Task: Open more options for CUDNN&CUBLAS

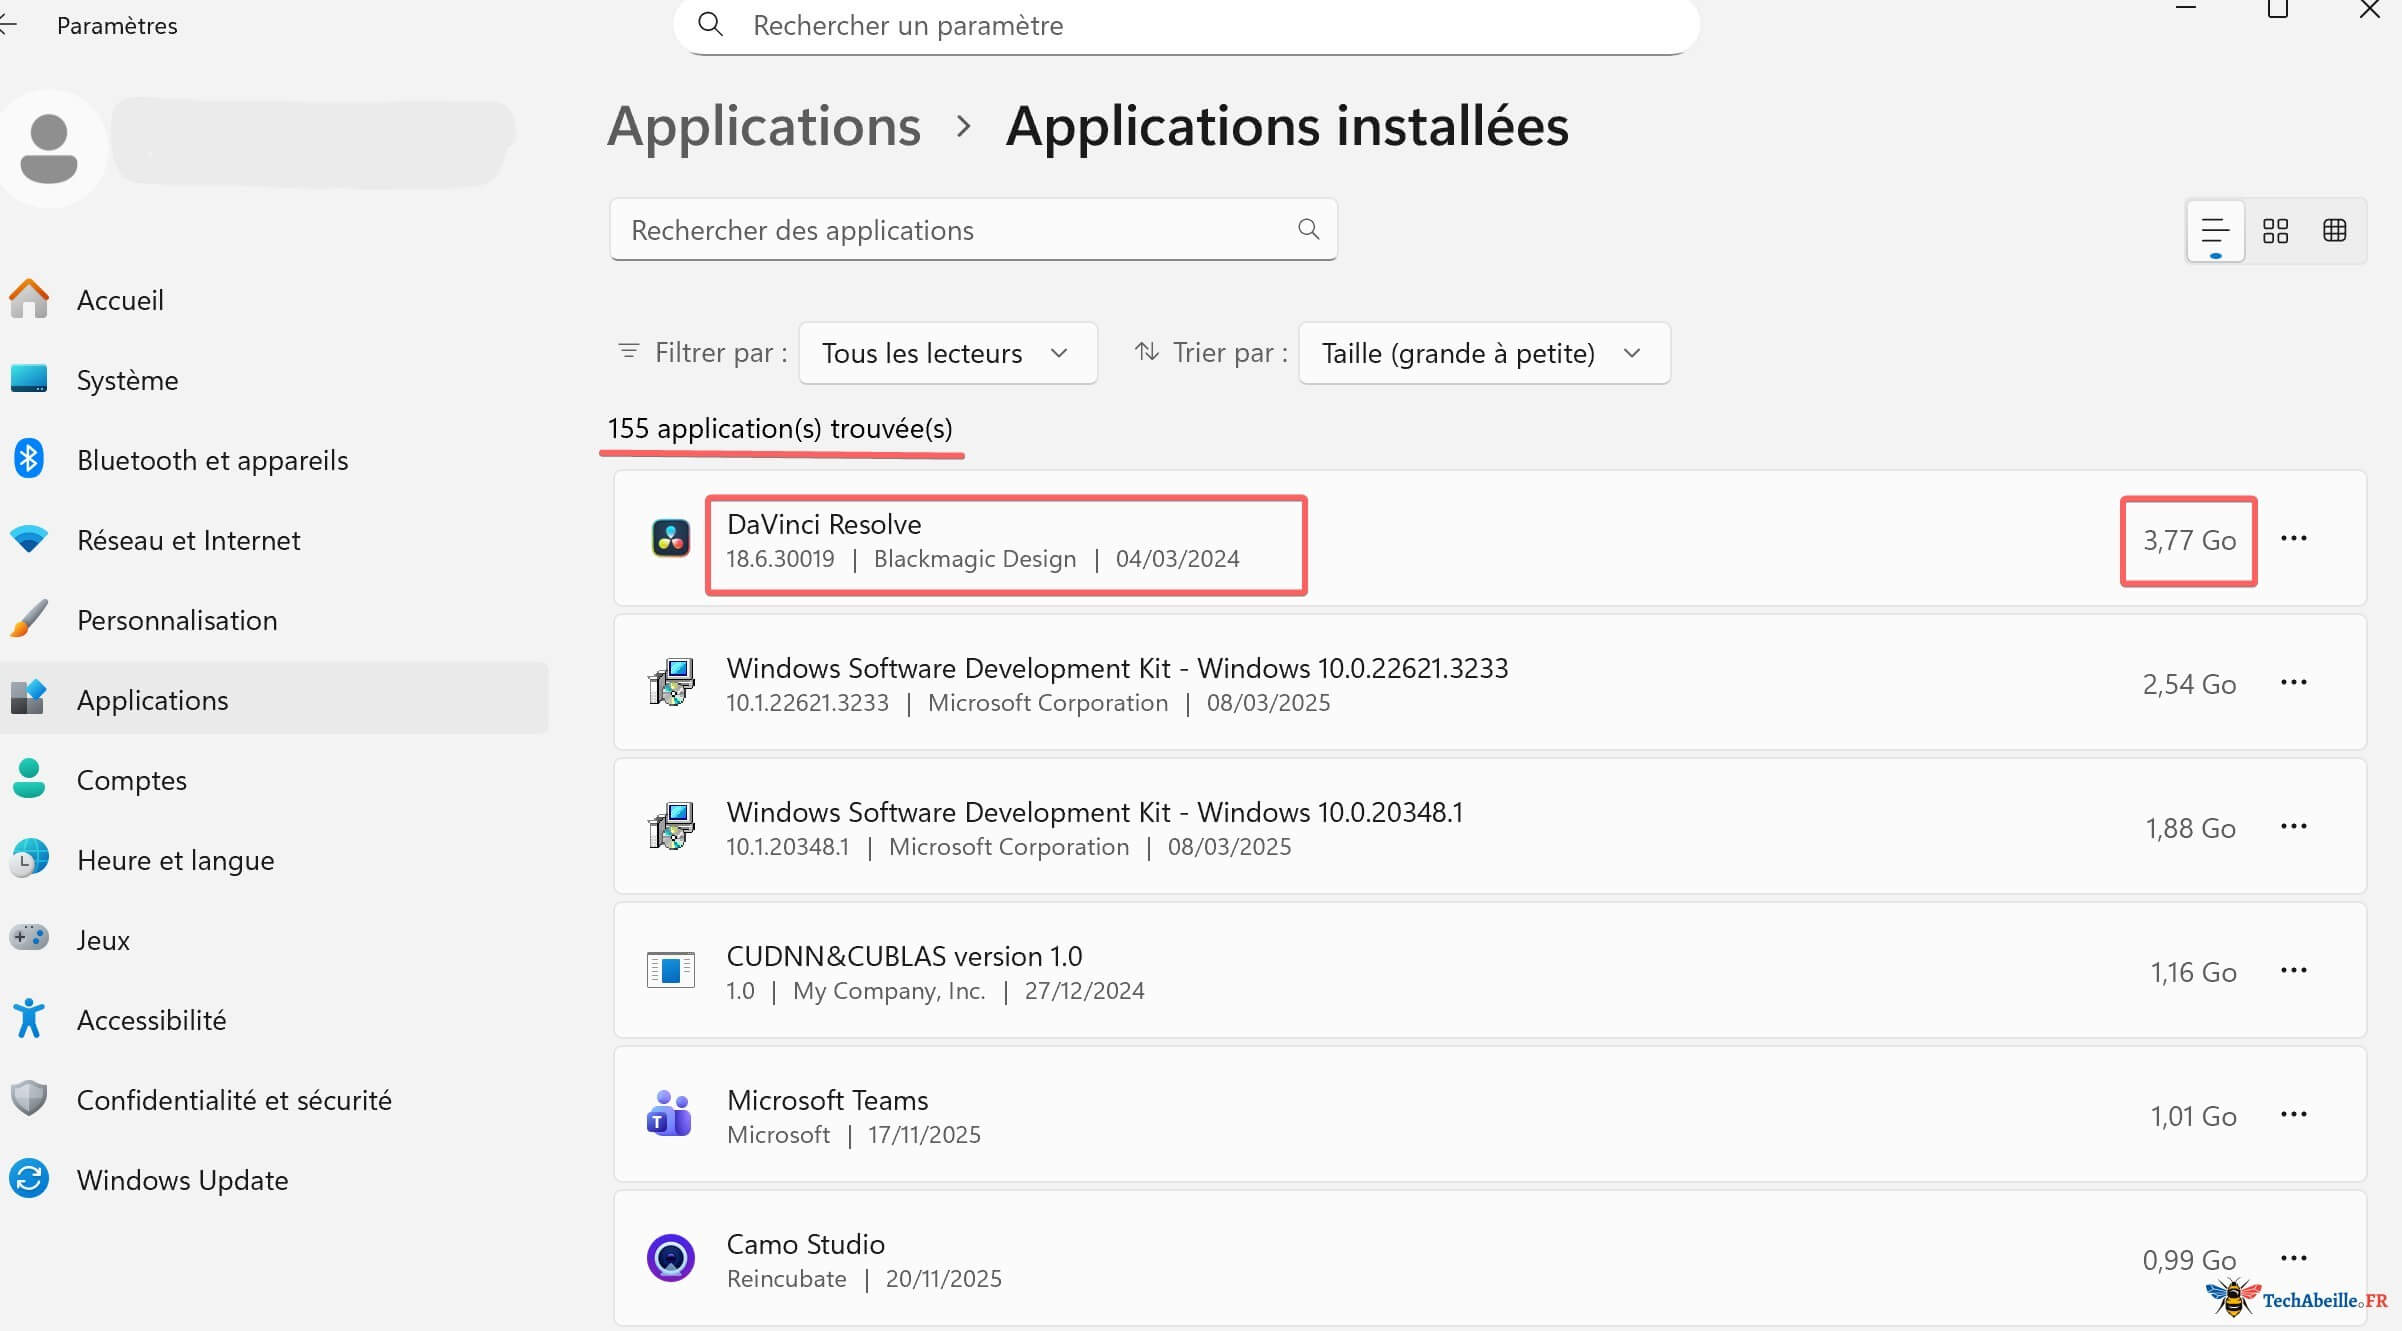Action: 2294,969
